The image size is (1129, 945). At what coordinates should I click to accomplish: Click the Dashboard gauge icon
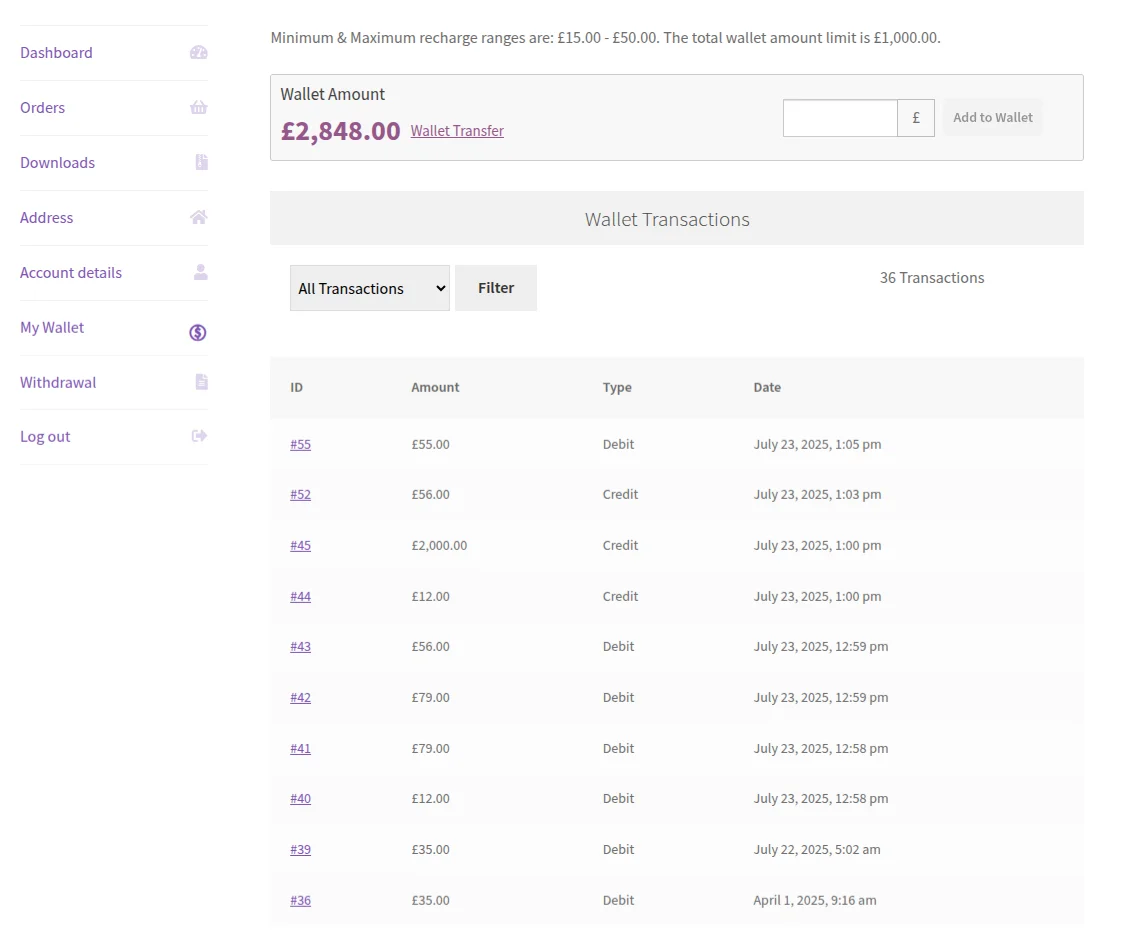point(198,53)
